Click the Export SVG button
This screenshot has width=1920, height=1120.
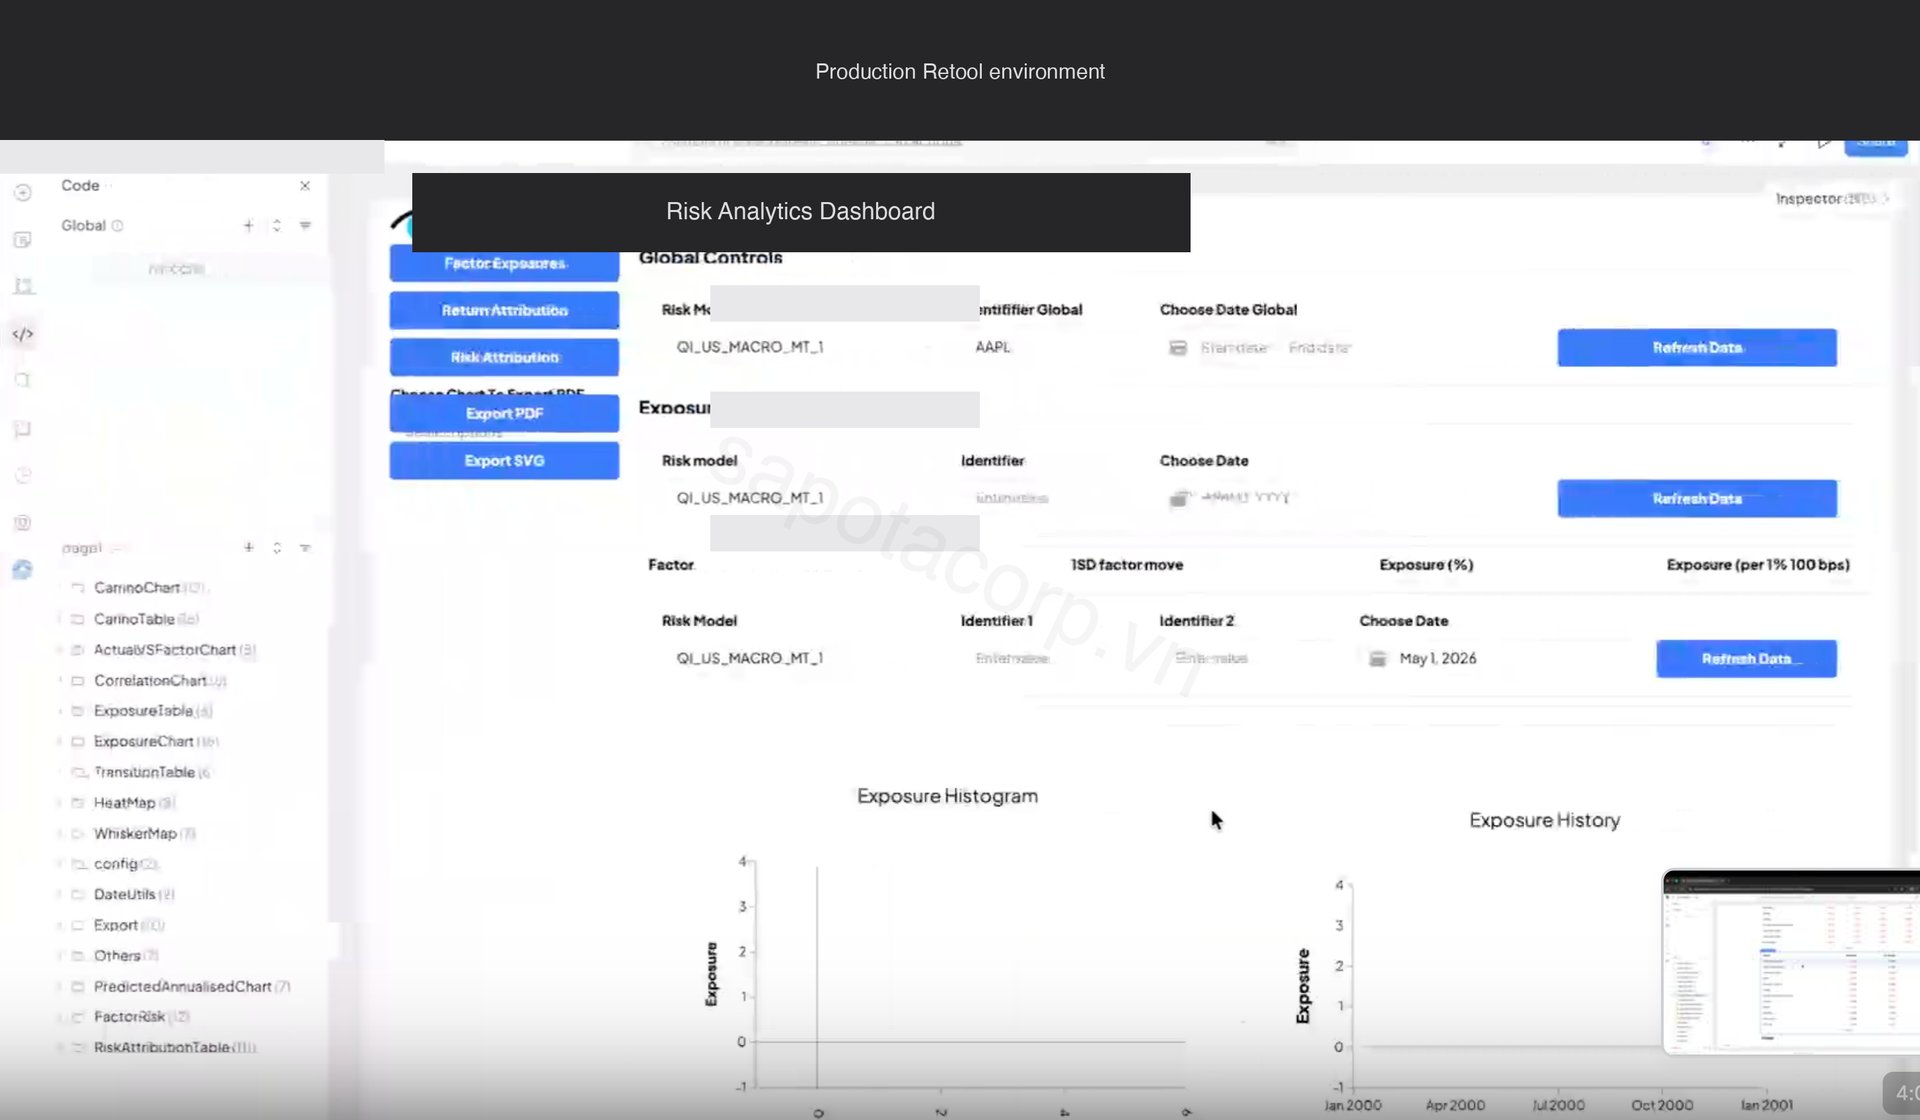(504, 461)
